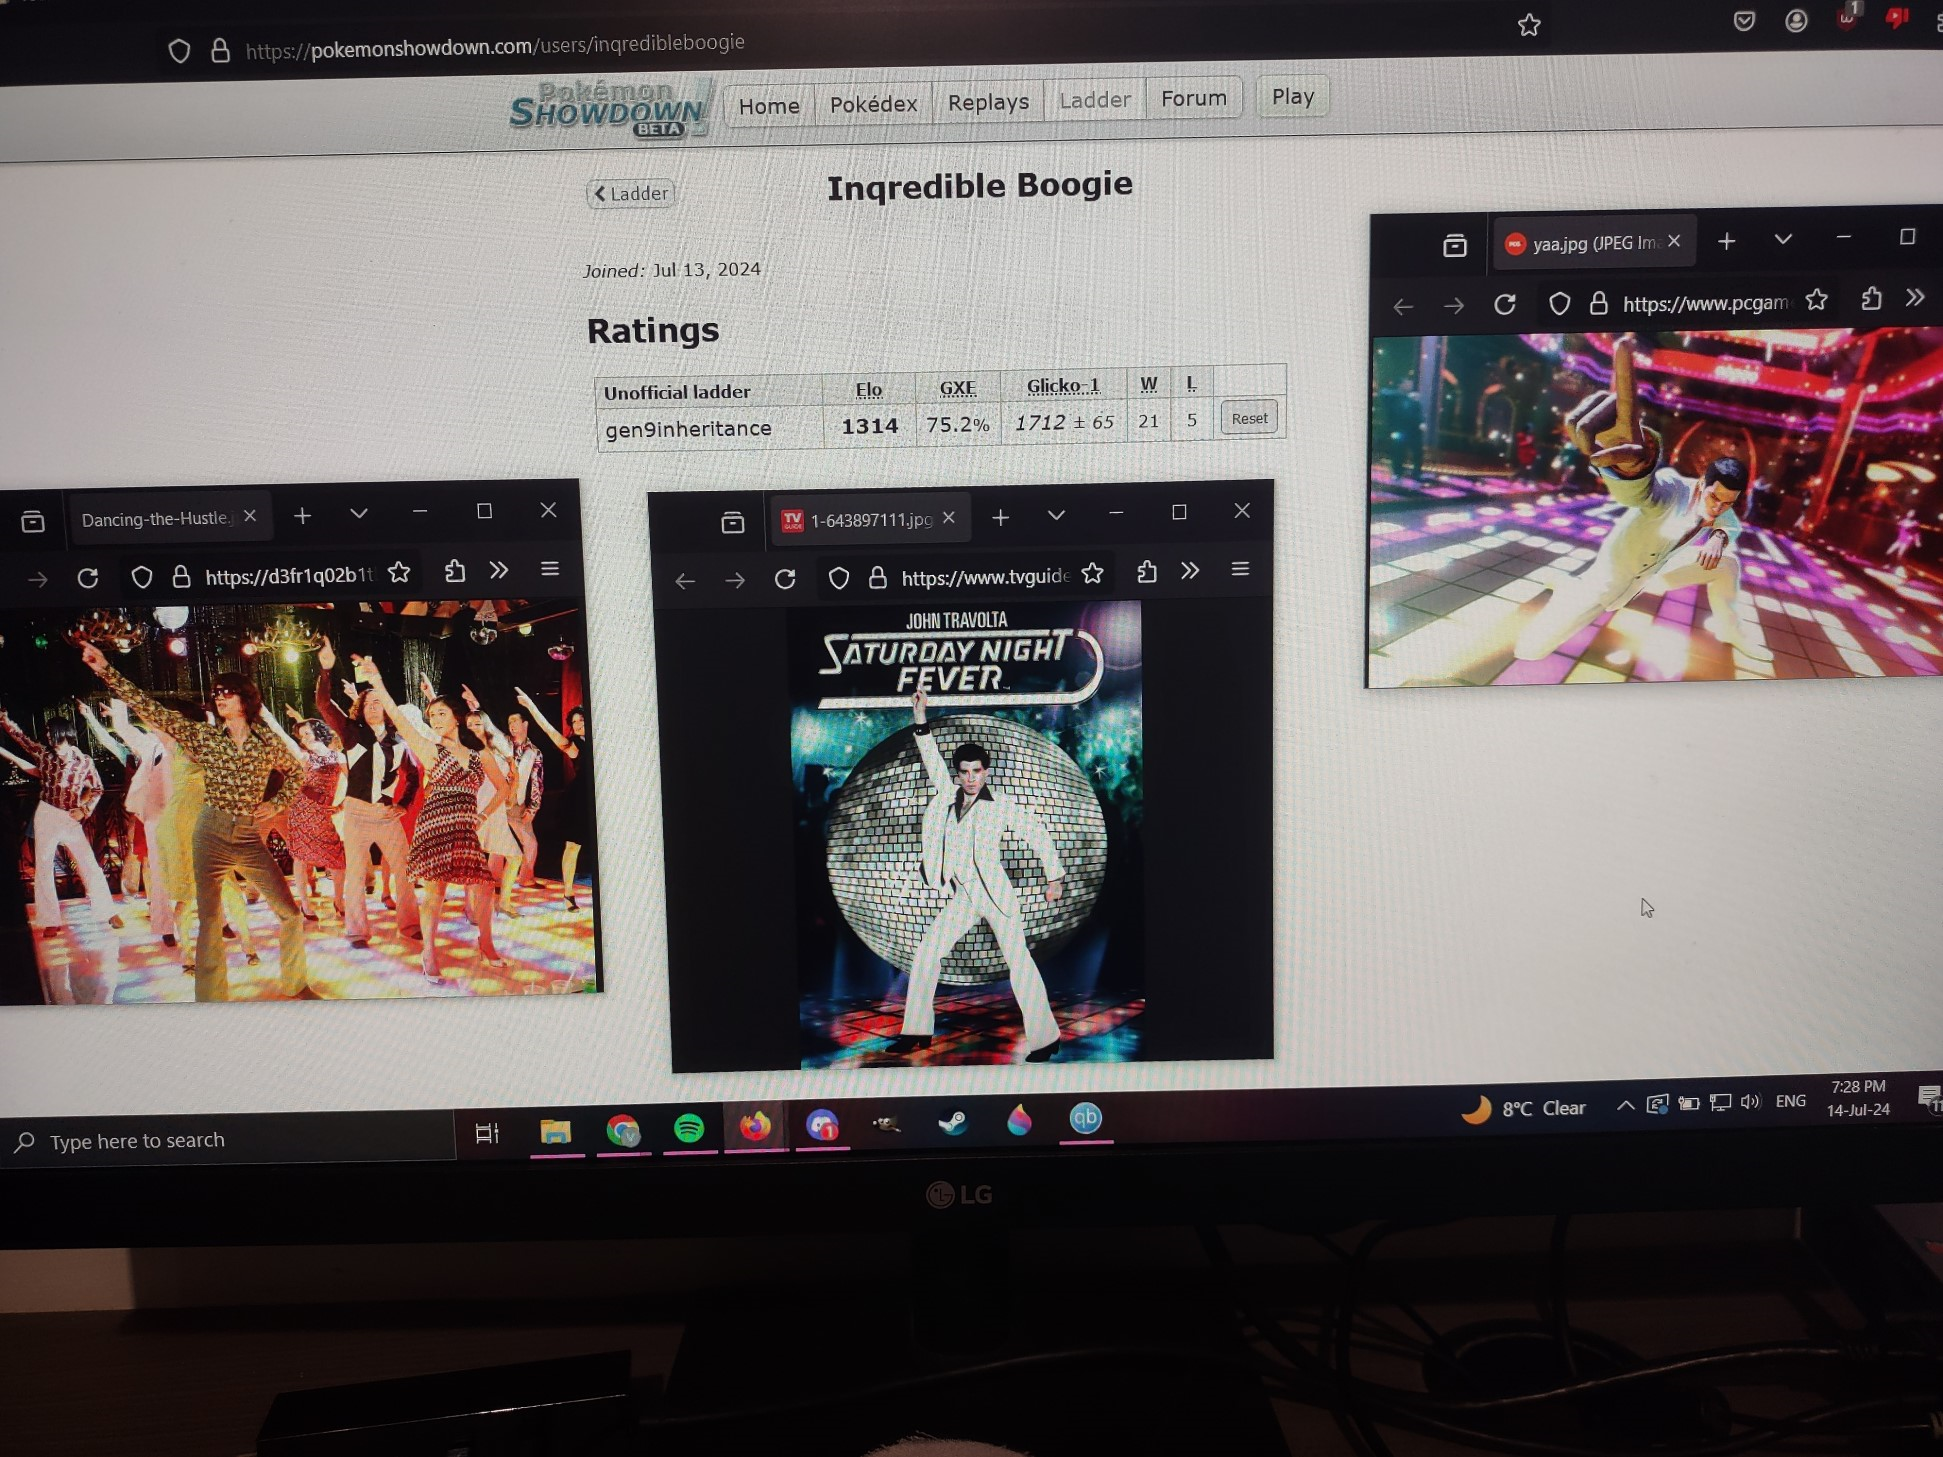This screenshot has height=1457, width=1943.
Task: Reload page in the Dancing-the-Hustle window
Action: pos(88,578)
